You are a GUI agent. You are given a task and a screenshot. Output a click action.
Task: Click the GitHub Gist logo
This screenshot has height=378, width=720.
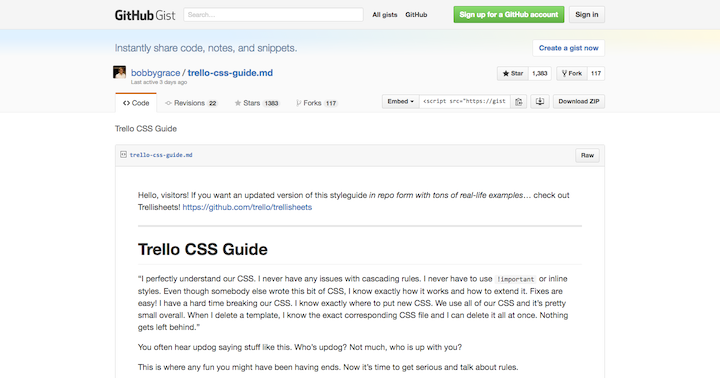(x=145, y=15)
